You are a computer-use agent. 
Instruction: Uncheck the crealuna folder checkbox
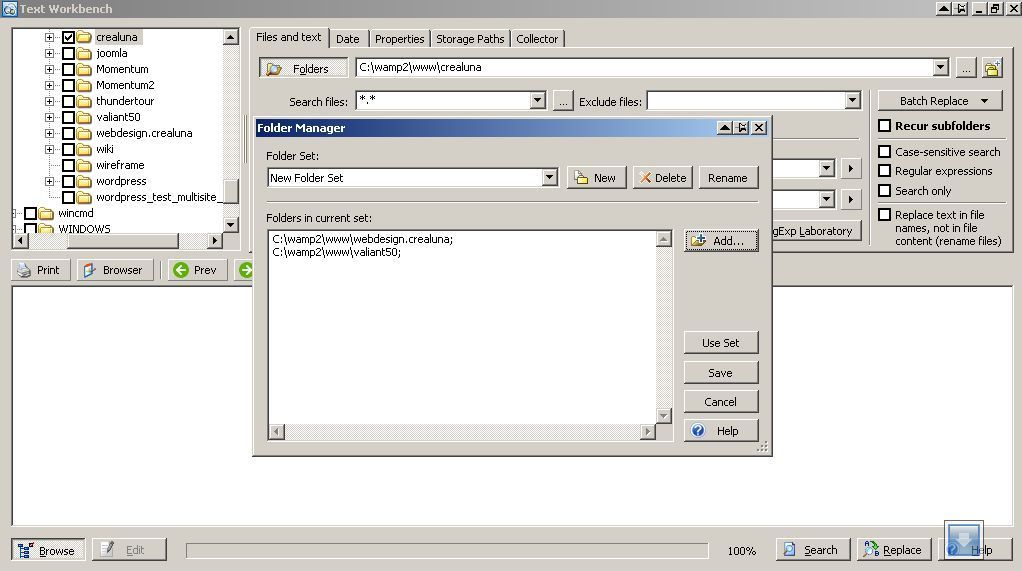pyautogui.click(x=68, y=37)
